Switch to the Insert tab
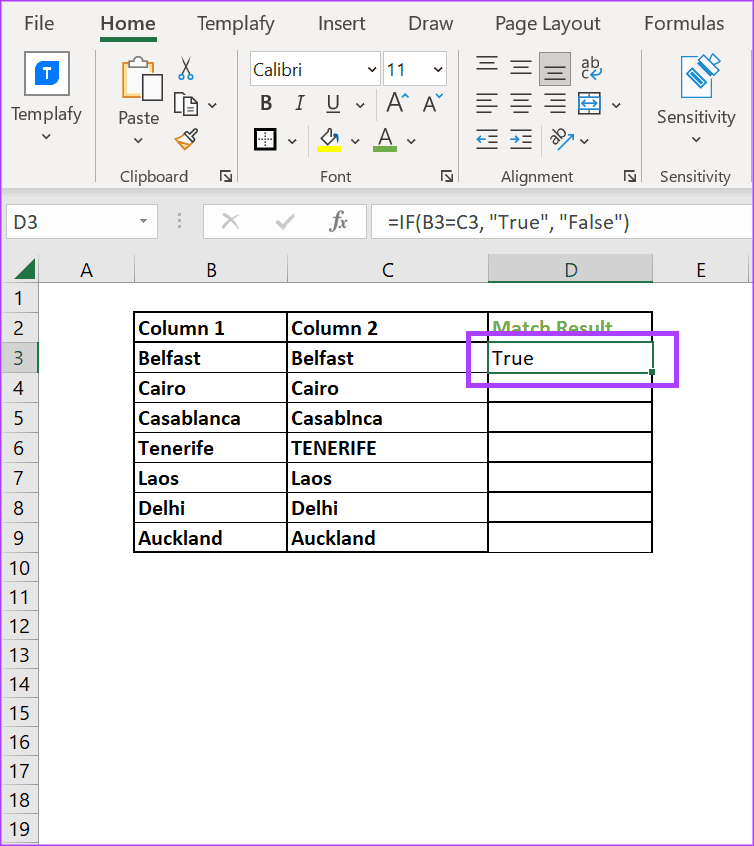 341,23
